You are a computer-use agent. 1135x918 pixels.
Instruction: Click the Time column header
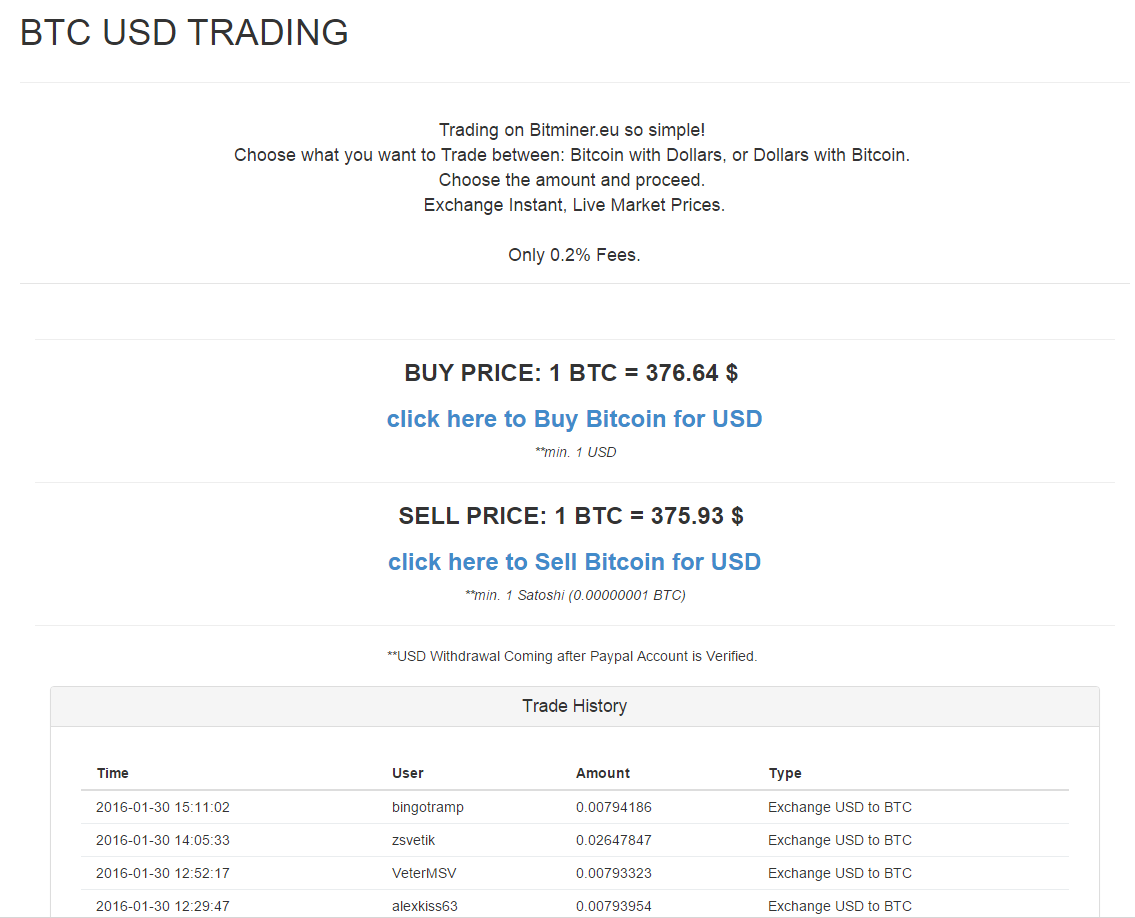tap(113, 773)
